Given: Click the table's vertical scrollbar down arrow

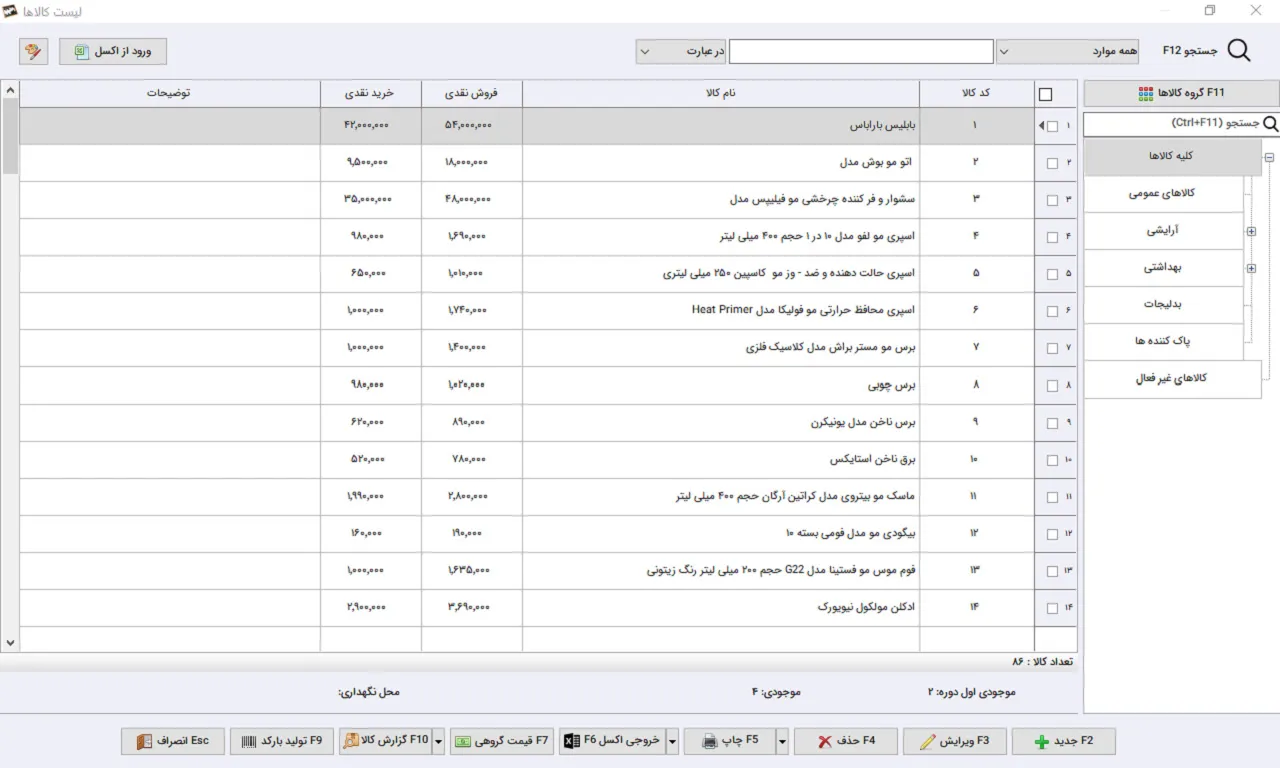Looking at the screenshot, I should pos(10,643).
